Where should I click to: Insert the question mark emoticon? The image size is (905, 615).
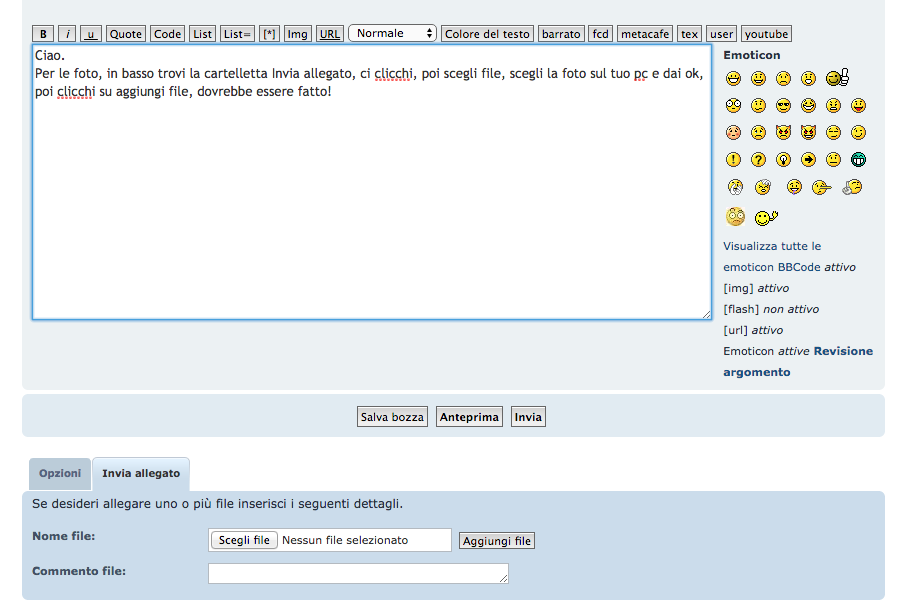758,159
